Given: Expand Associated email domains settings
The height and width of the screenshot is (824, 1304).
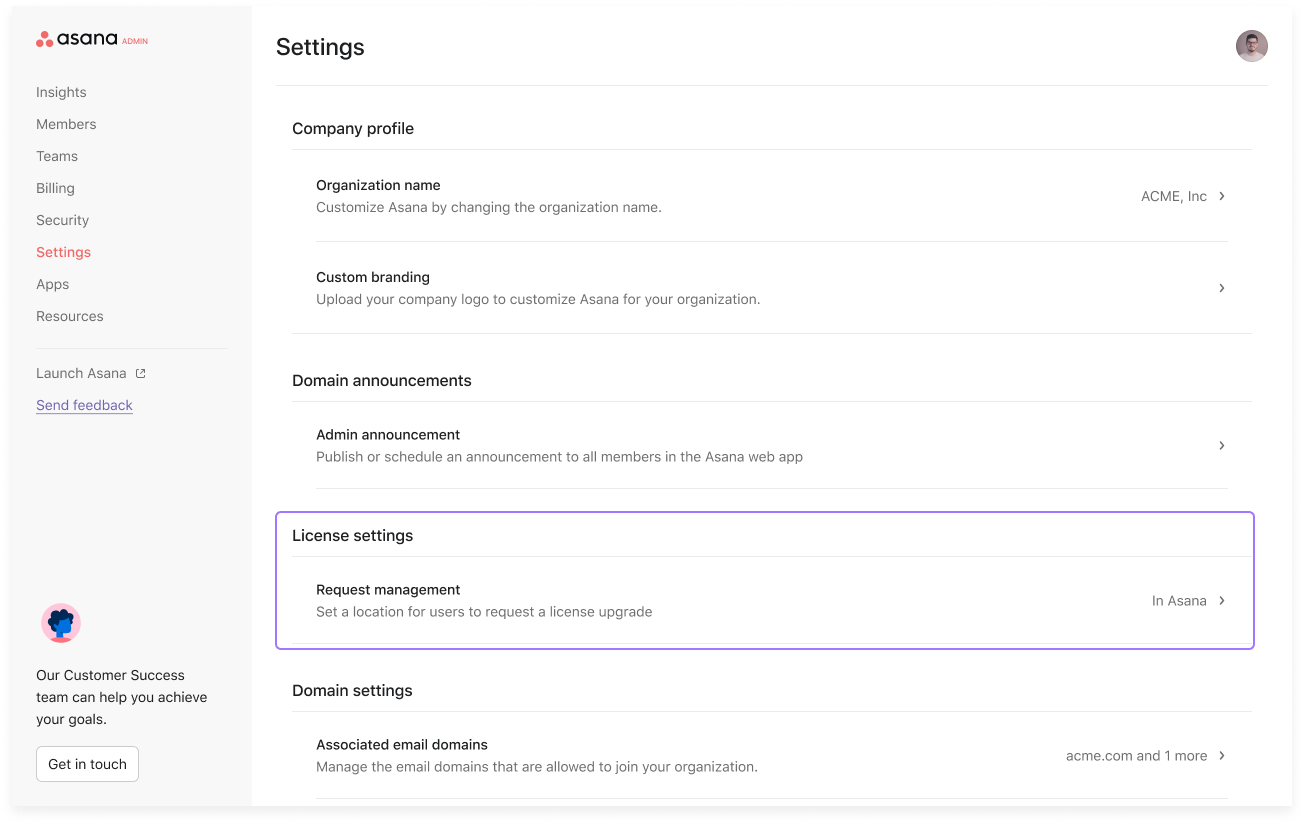Looking at the screenshot, I should pos(1221,755).
